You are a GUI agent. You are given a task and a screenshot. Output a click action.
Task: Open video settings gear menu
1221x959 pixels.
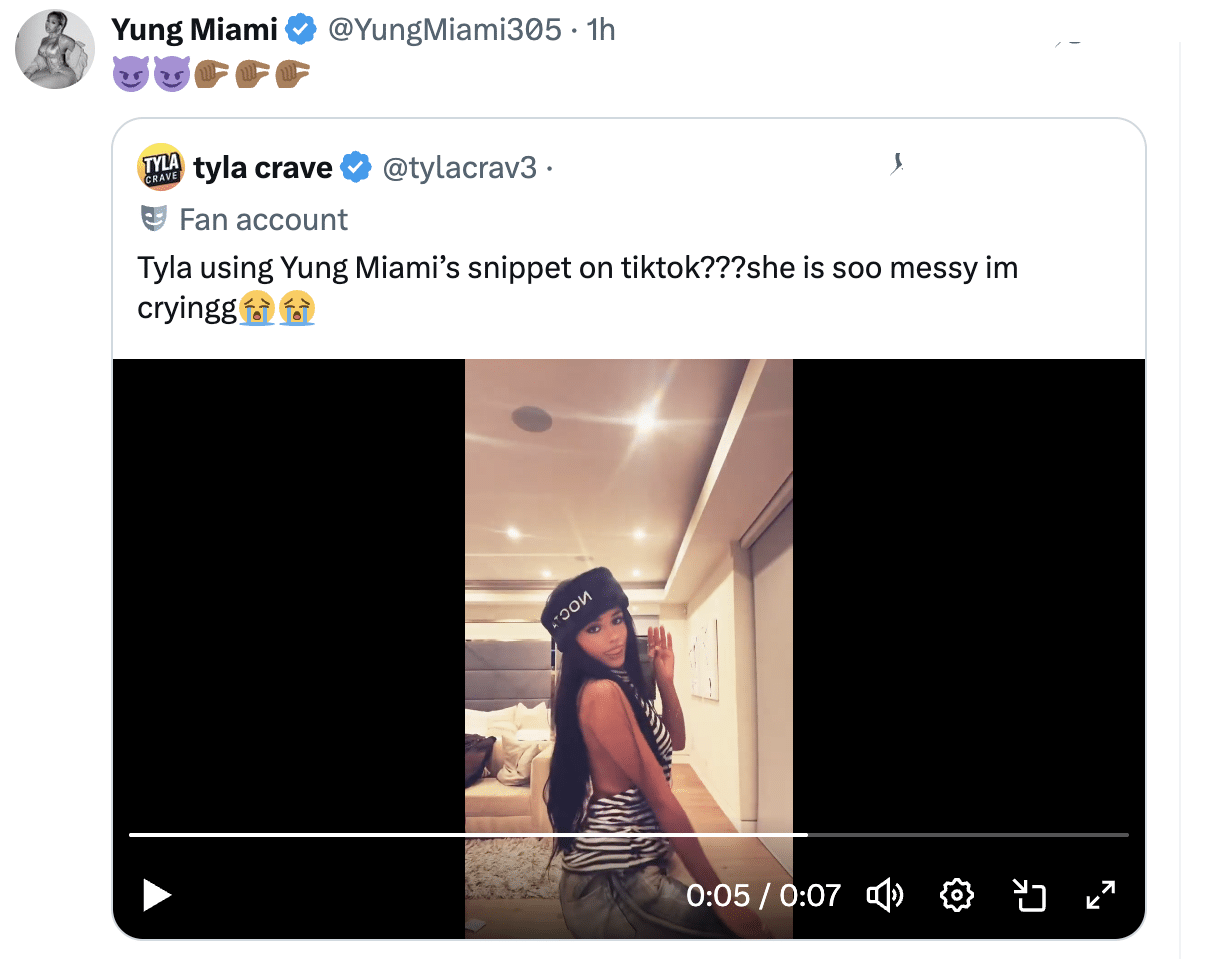click(x=957, y=894)
